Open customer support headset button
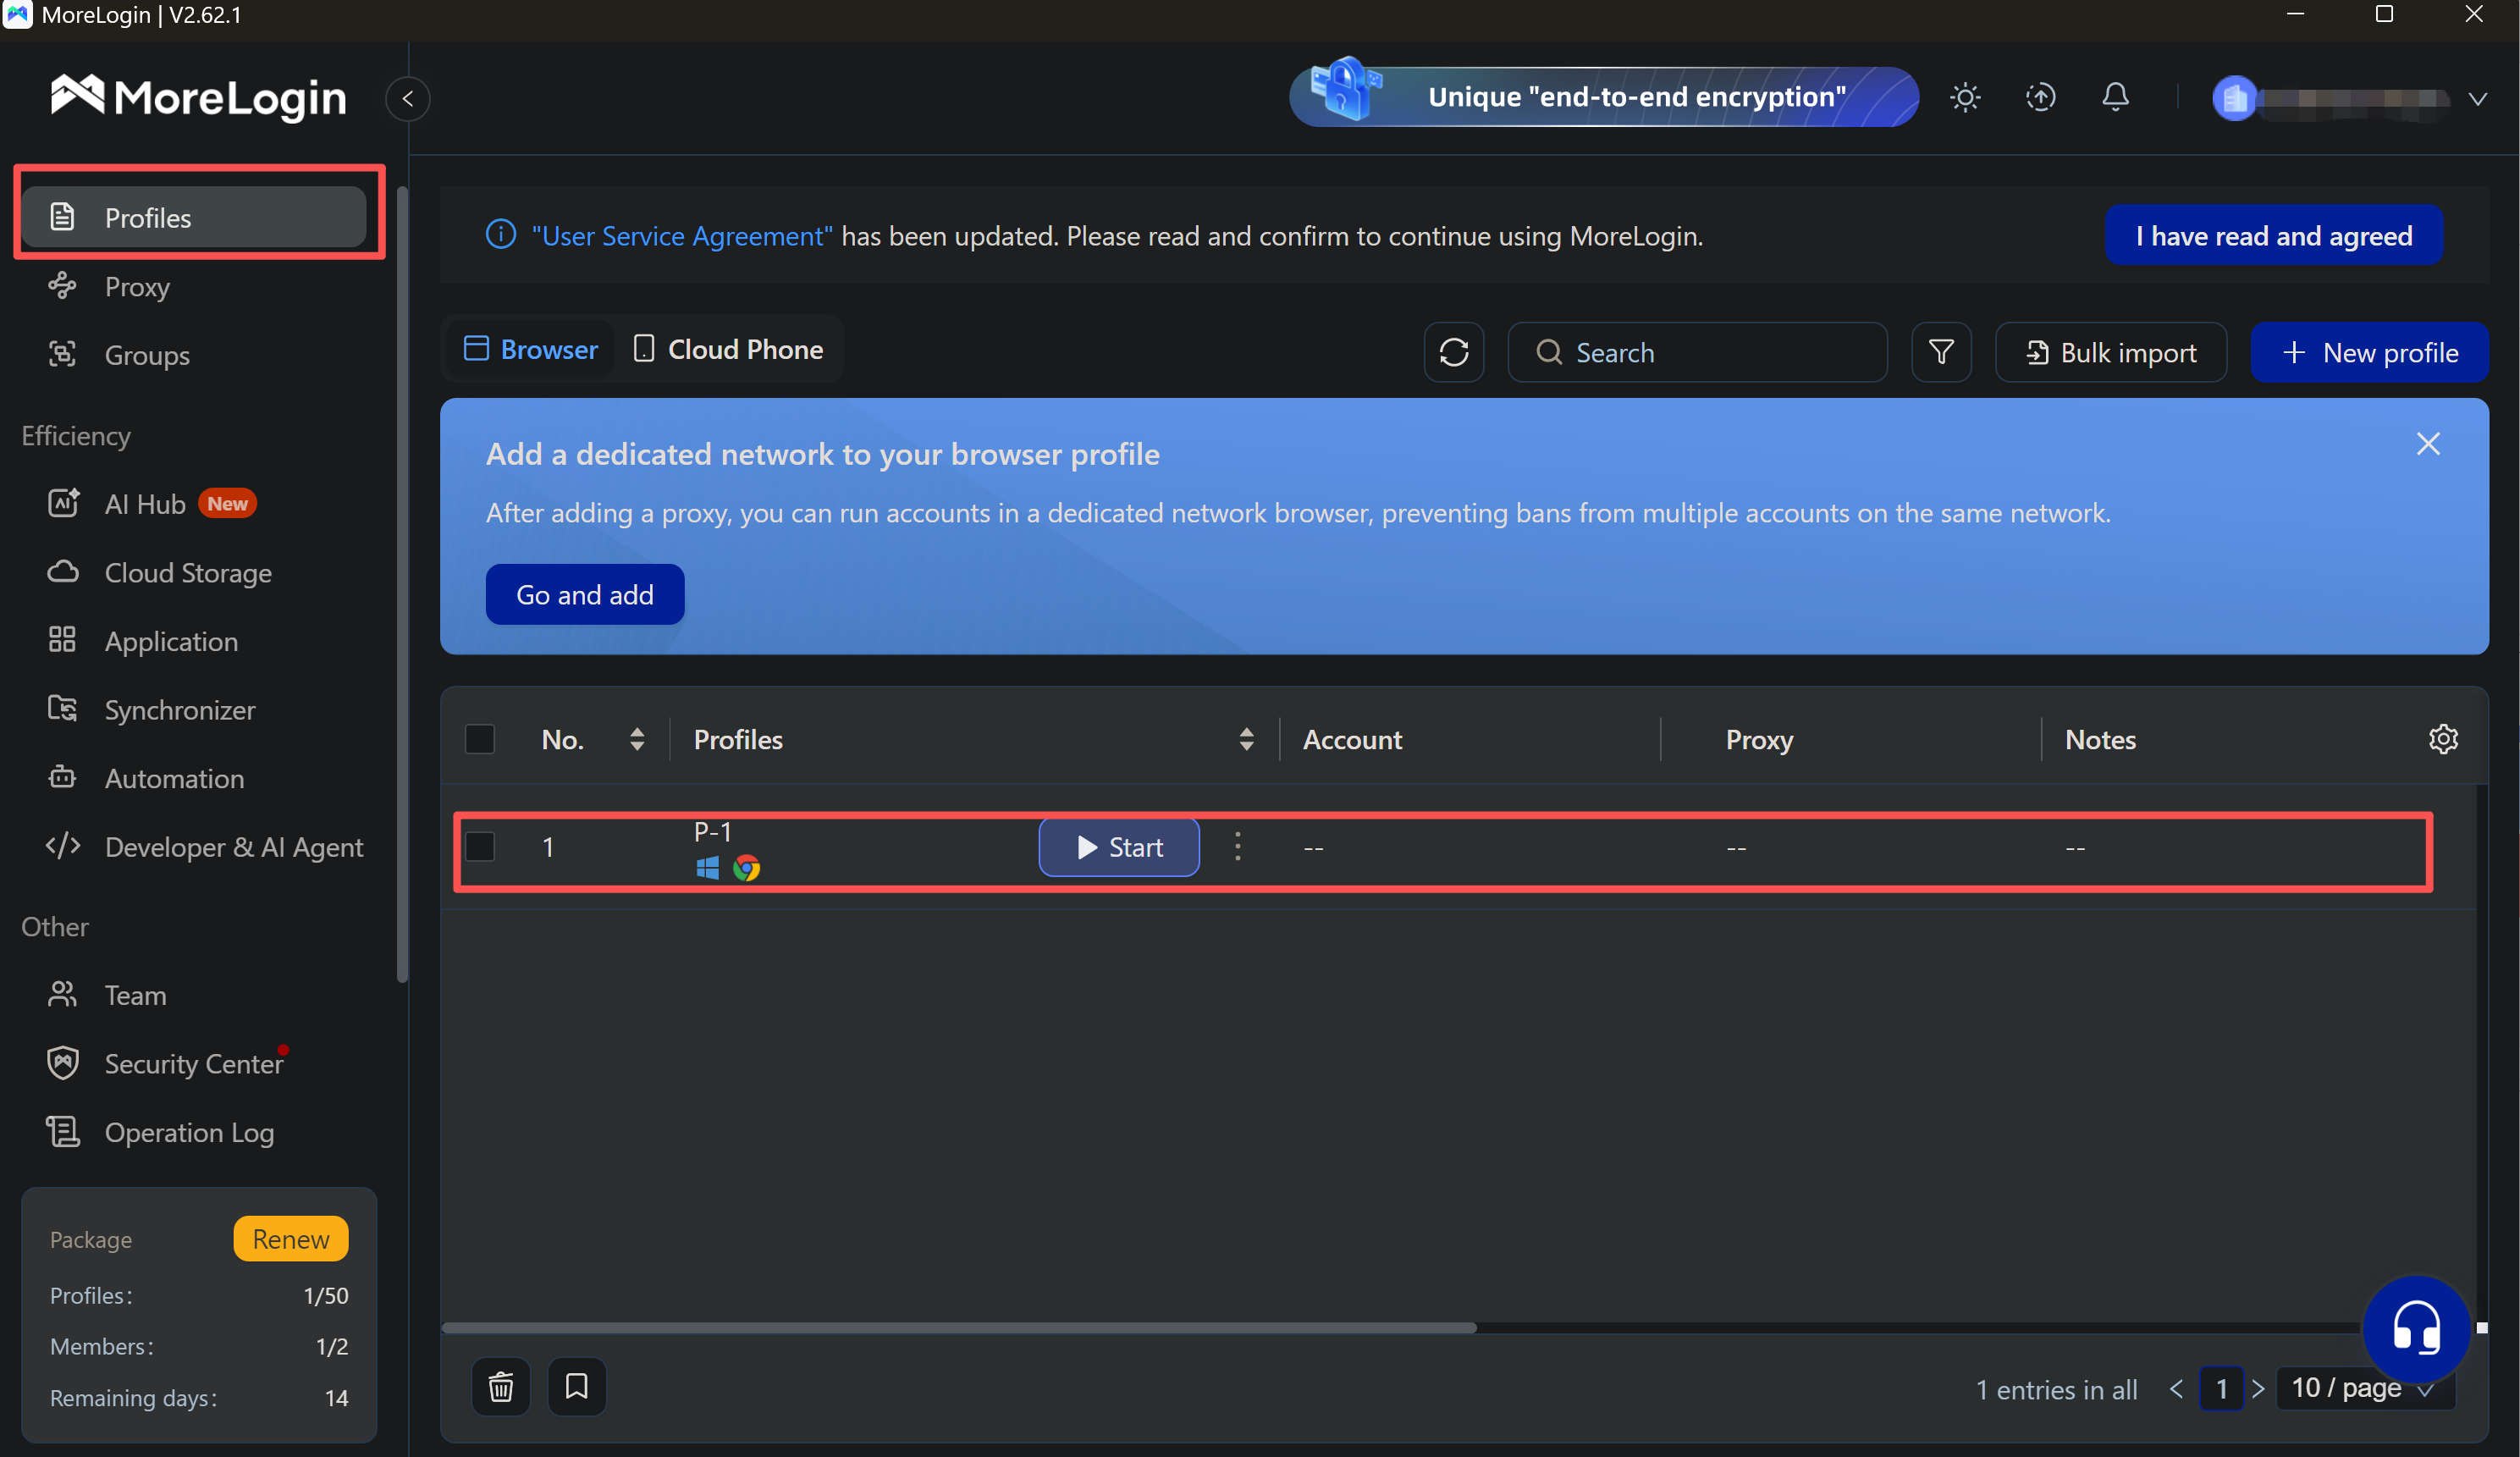2520x1457 pixels. pyautogui.click(x=2416, y=1329)
